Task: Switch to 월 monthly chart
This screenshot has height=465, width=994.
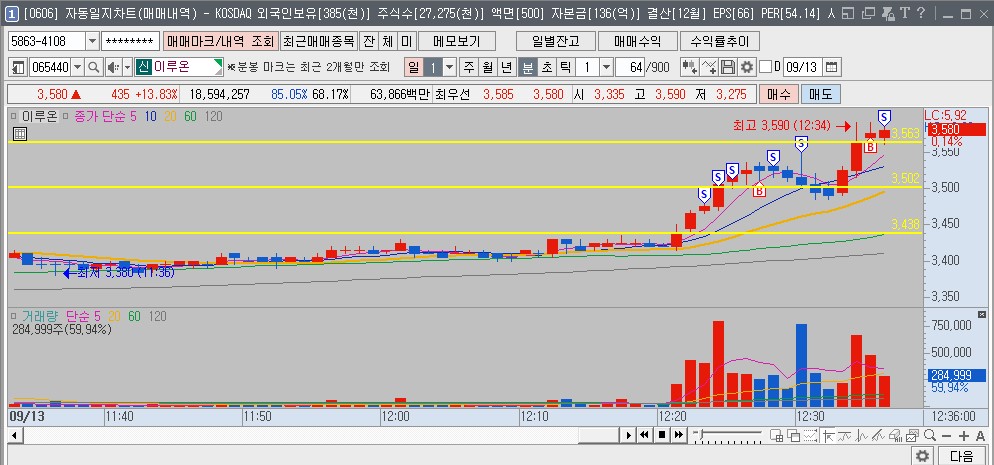Action: point(487,67)
